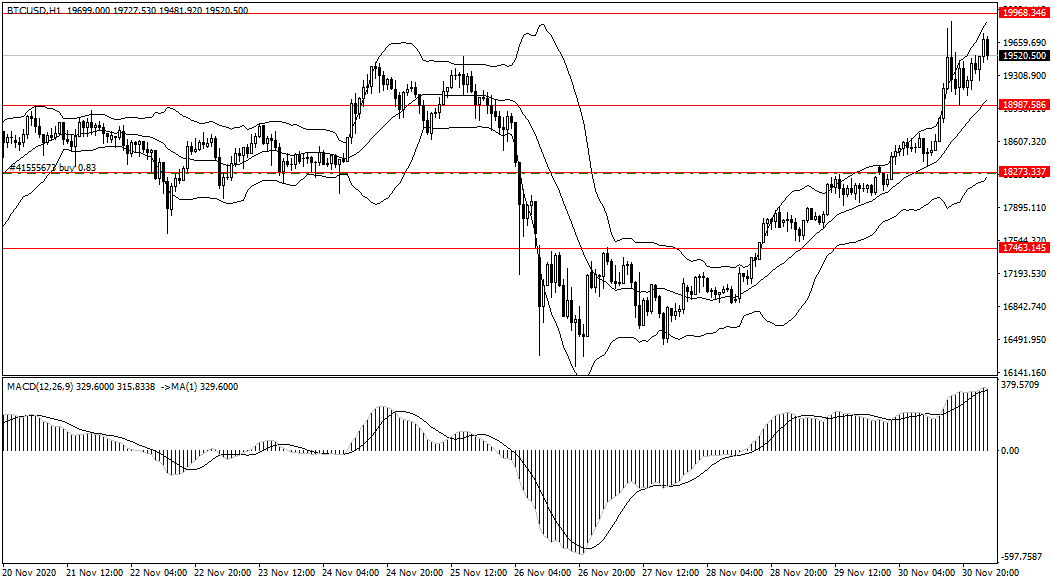Click the red 19968.346 price tag

coord(1022,13)
